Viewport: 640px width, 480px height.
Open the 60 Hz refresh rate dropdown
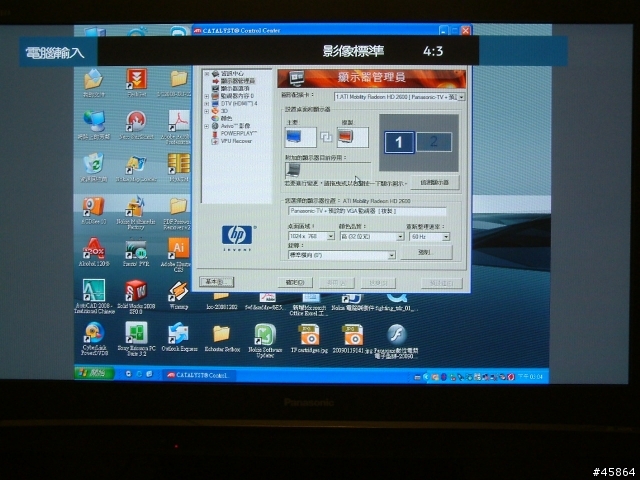446,236
